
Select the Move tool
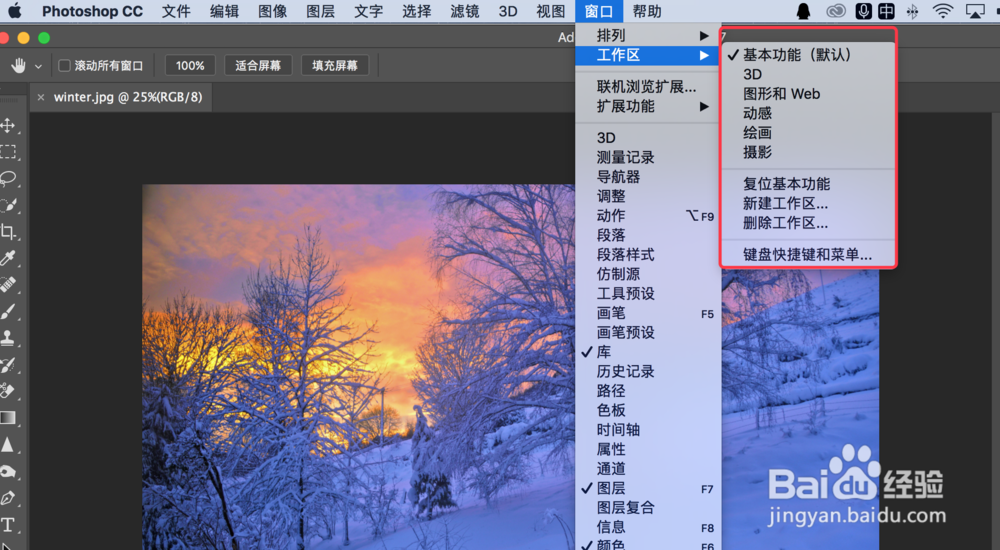click(x=8, y=125)
